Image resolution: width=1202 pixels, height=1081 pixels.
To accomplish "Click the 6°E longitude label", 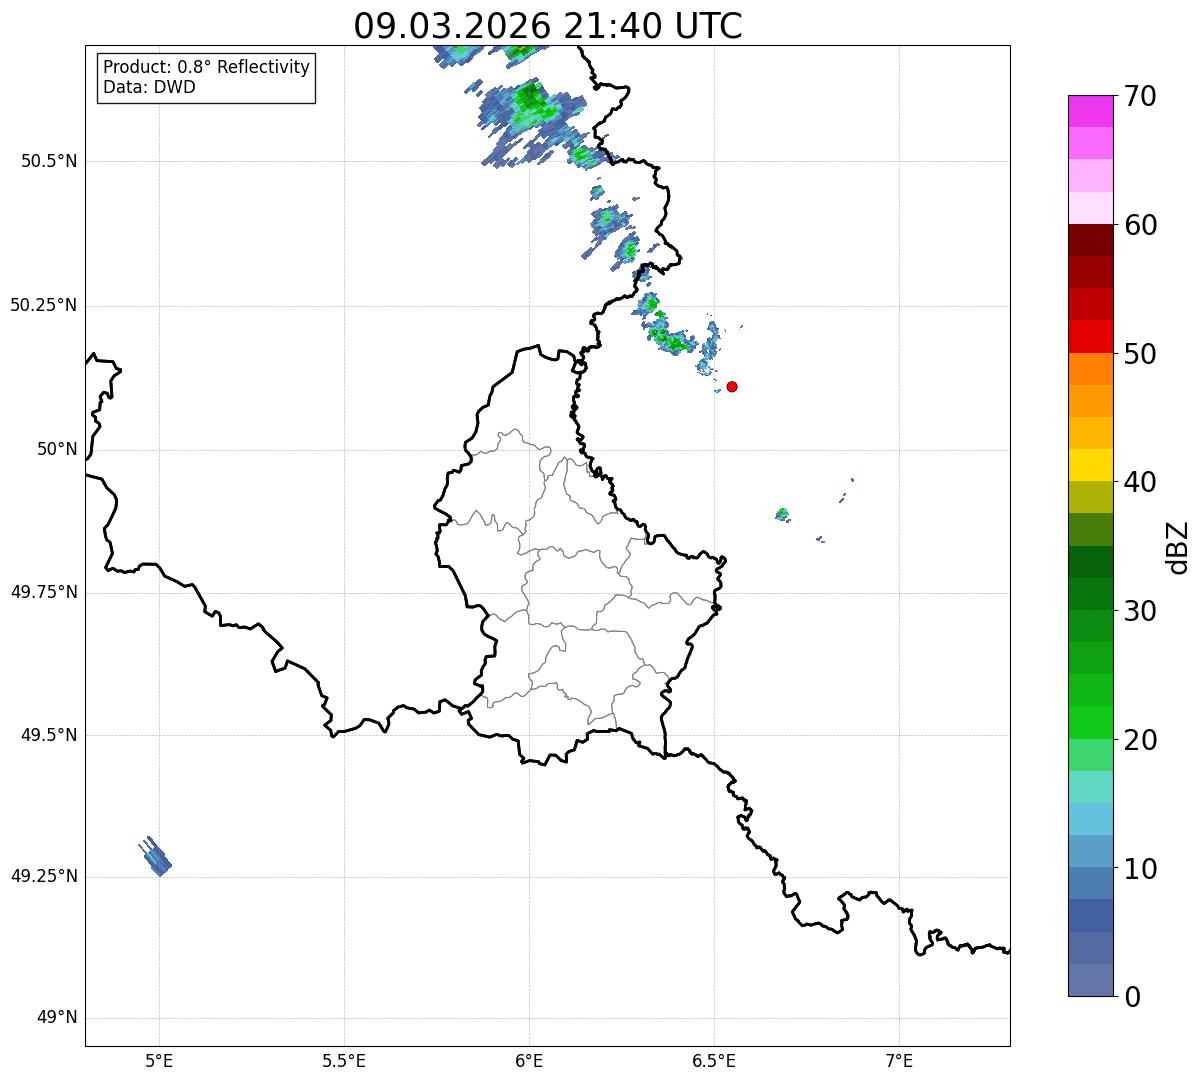I will [x=529, y=1061].
